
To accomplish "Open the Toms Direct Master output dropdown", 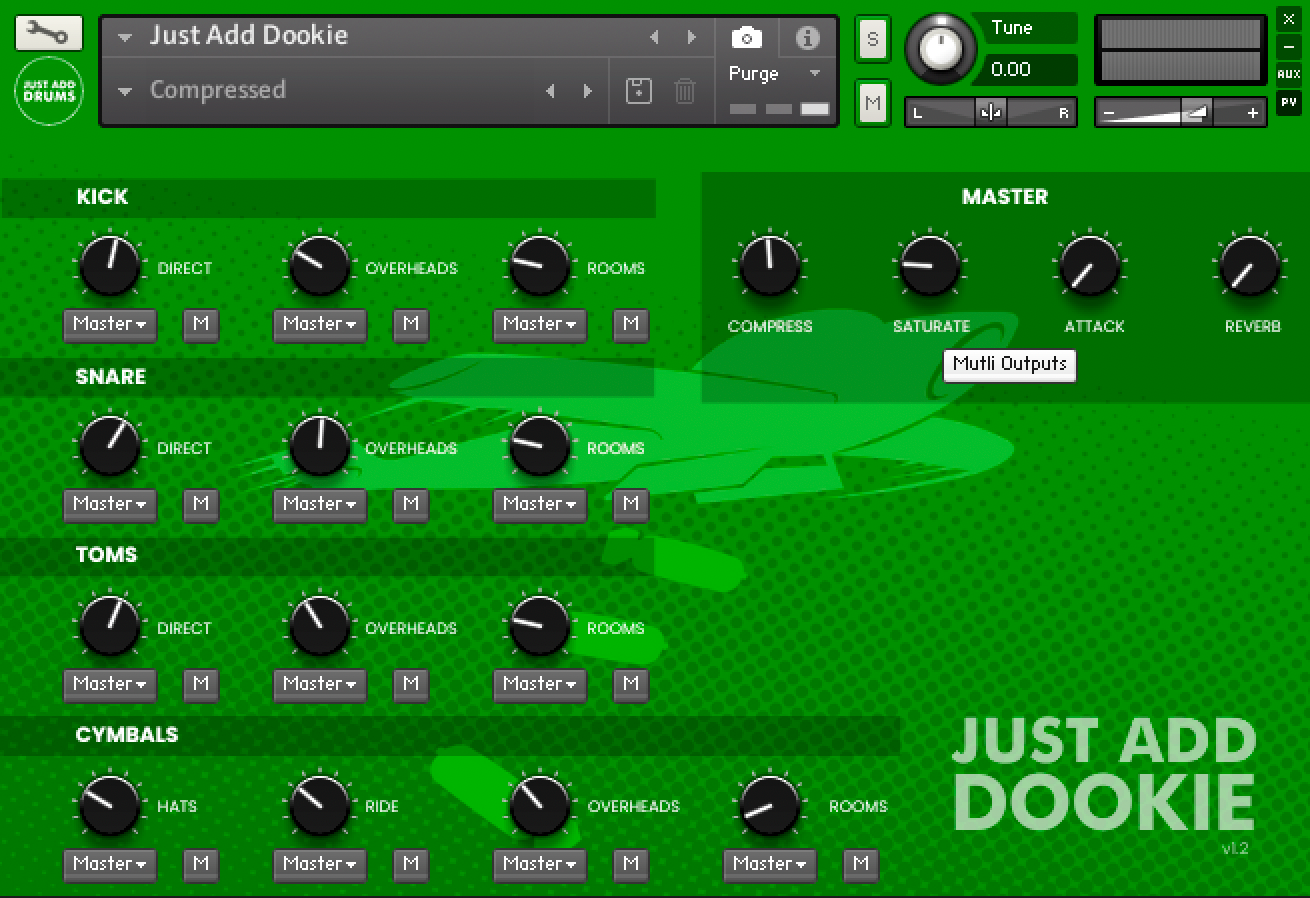I will point(110,684).
